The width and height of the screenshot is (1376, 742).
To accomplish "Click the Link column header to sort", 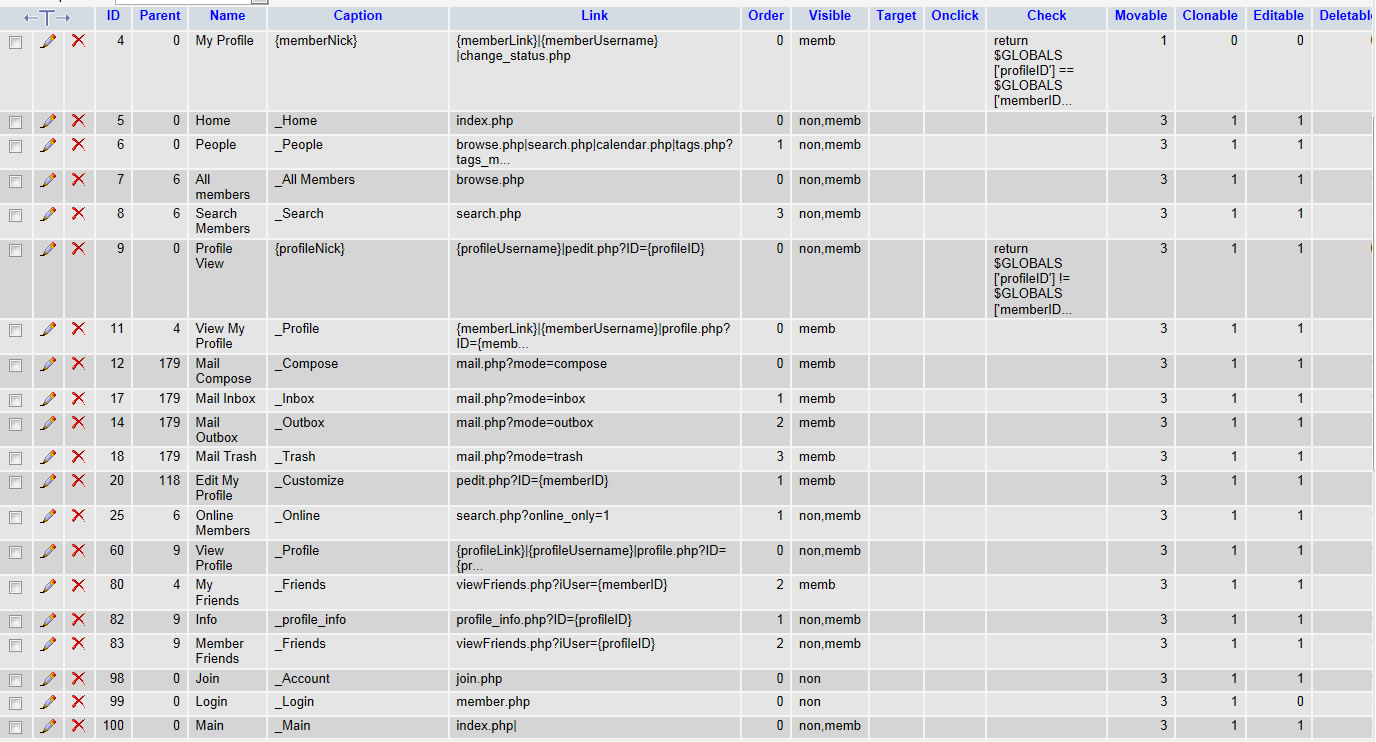I will [594, 16].
